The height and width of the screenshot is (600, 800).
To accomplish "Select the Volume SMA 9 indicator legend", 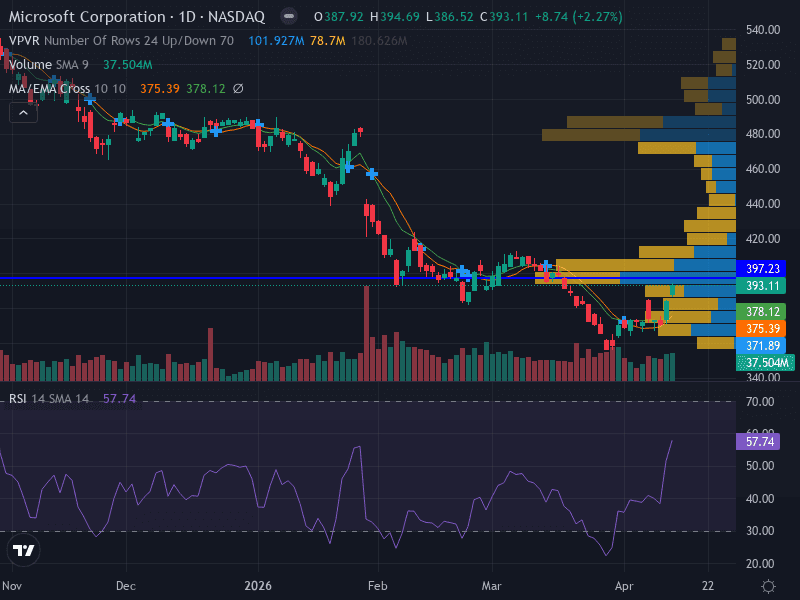I will pos(48,65).
